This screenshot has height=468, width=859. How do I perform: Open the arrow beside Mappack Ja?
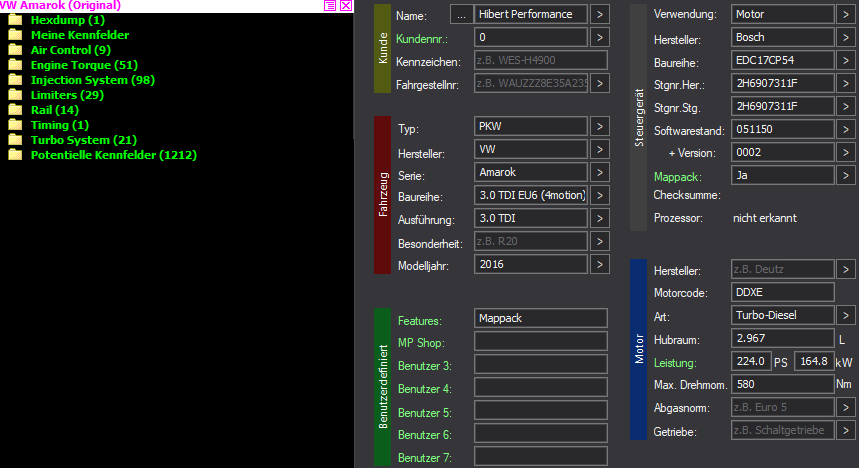[x=846, y=176]
